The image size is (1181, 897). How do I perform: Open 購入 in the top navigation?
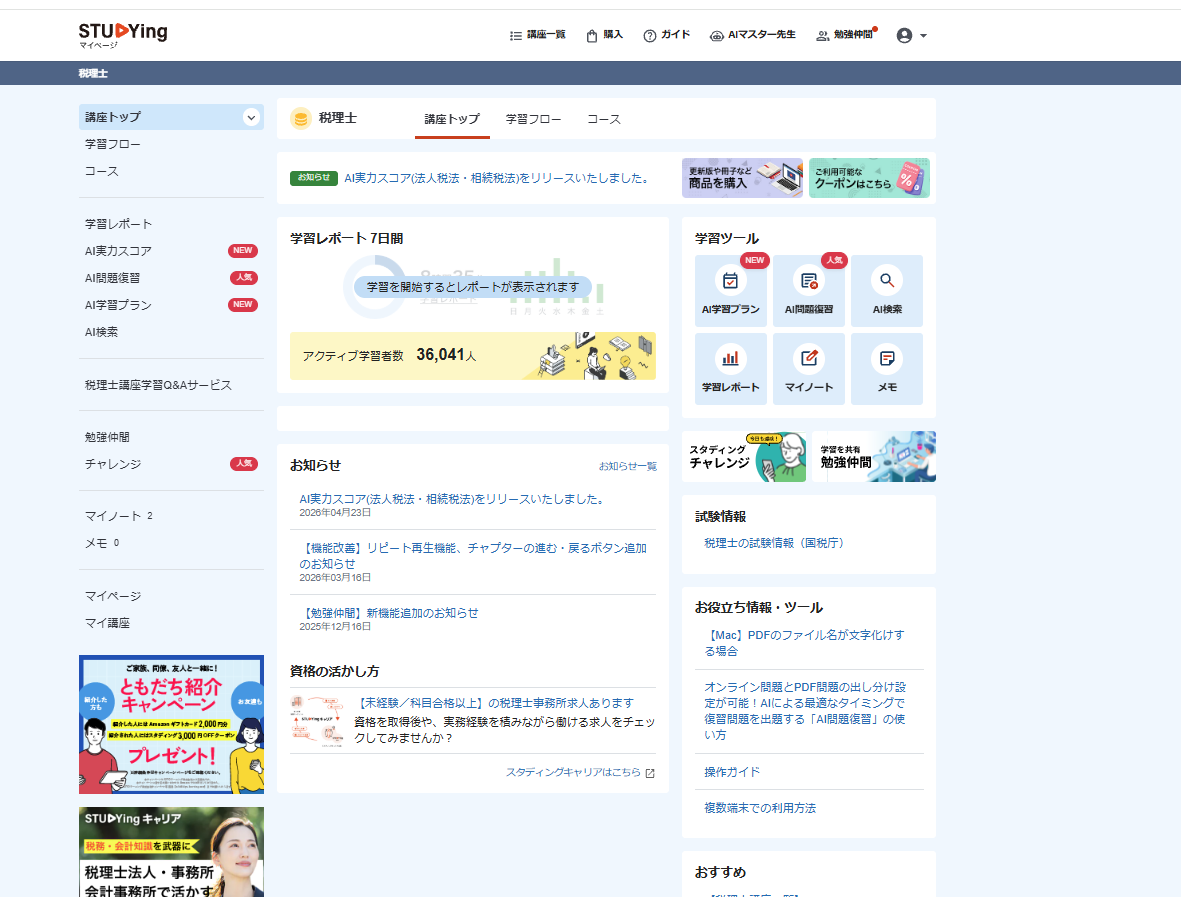604,35
